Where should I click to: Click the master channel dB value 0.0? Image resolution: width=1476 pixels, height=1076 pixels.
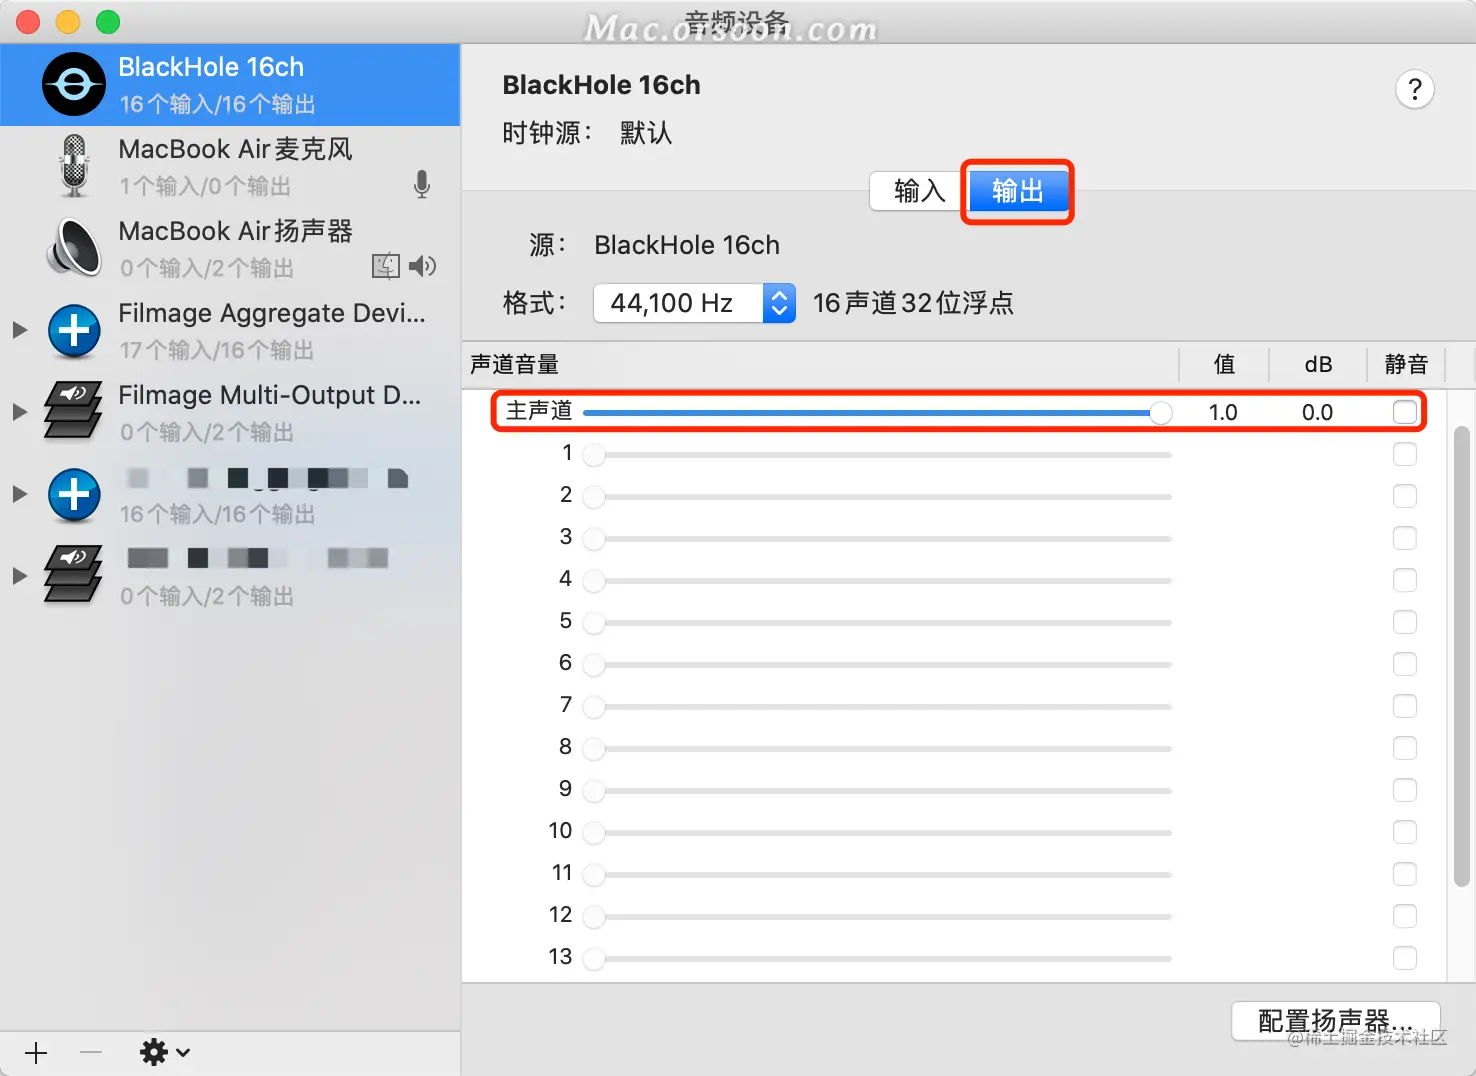click(1317, 412)
